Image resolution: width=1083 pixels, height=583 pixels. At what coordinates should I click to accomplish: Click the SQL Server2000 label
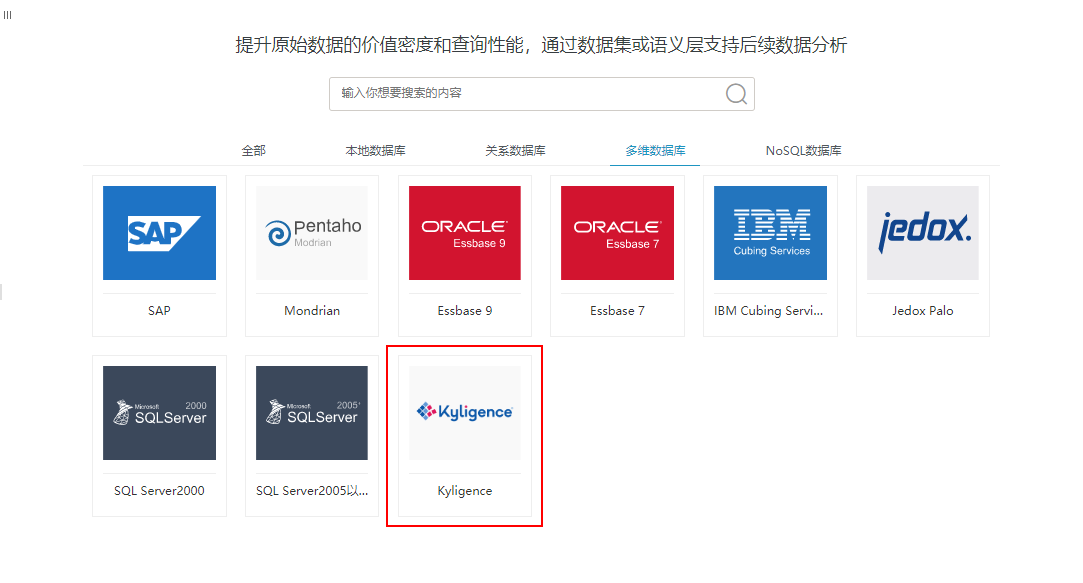click(159, 491)
